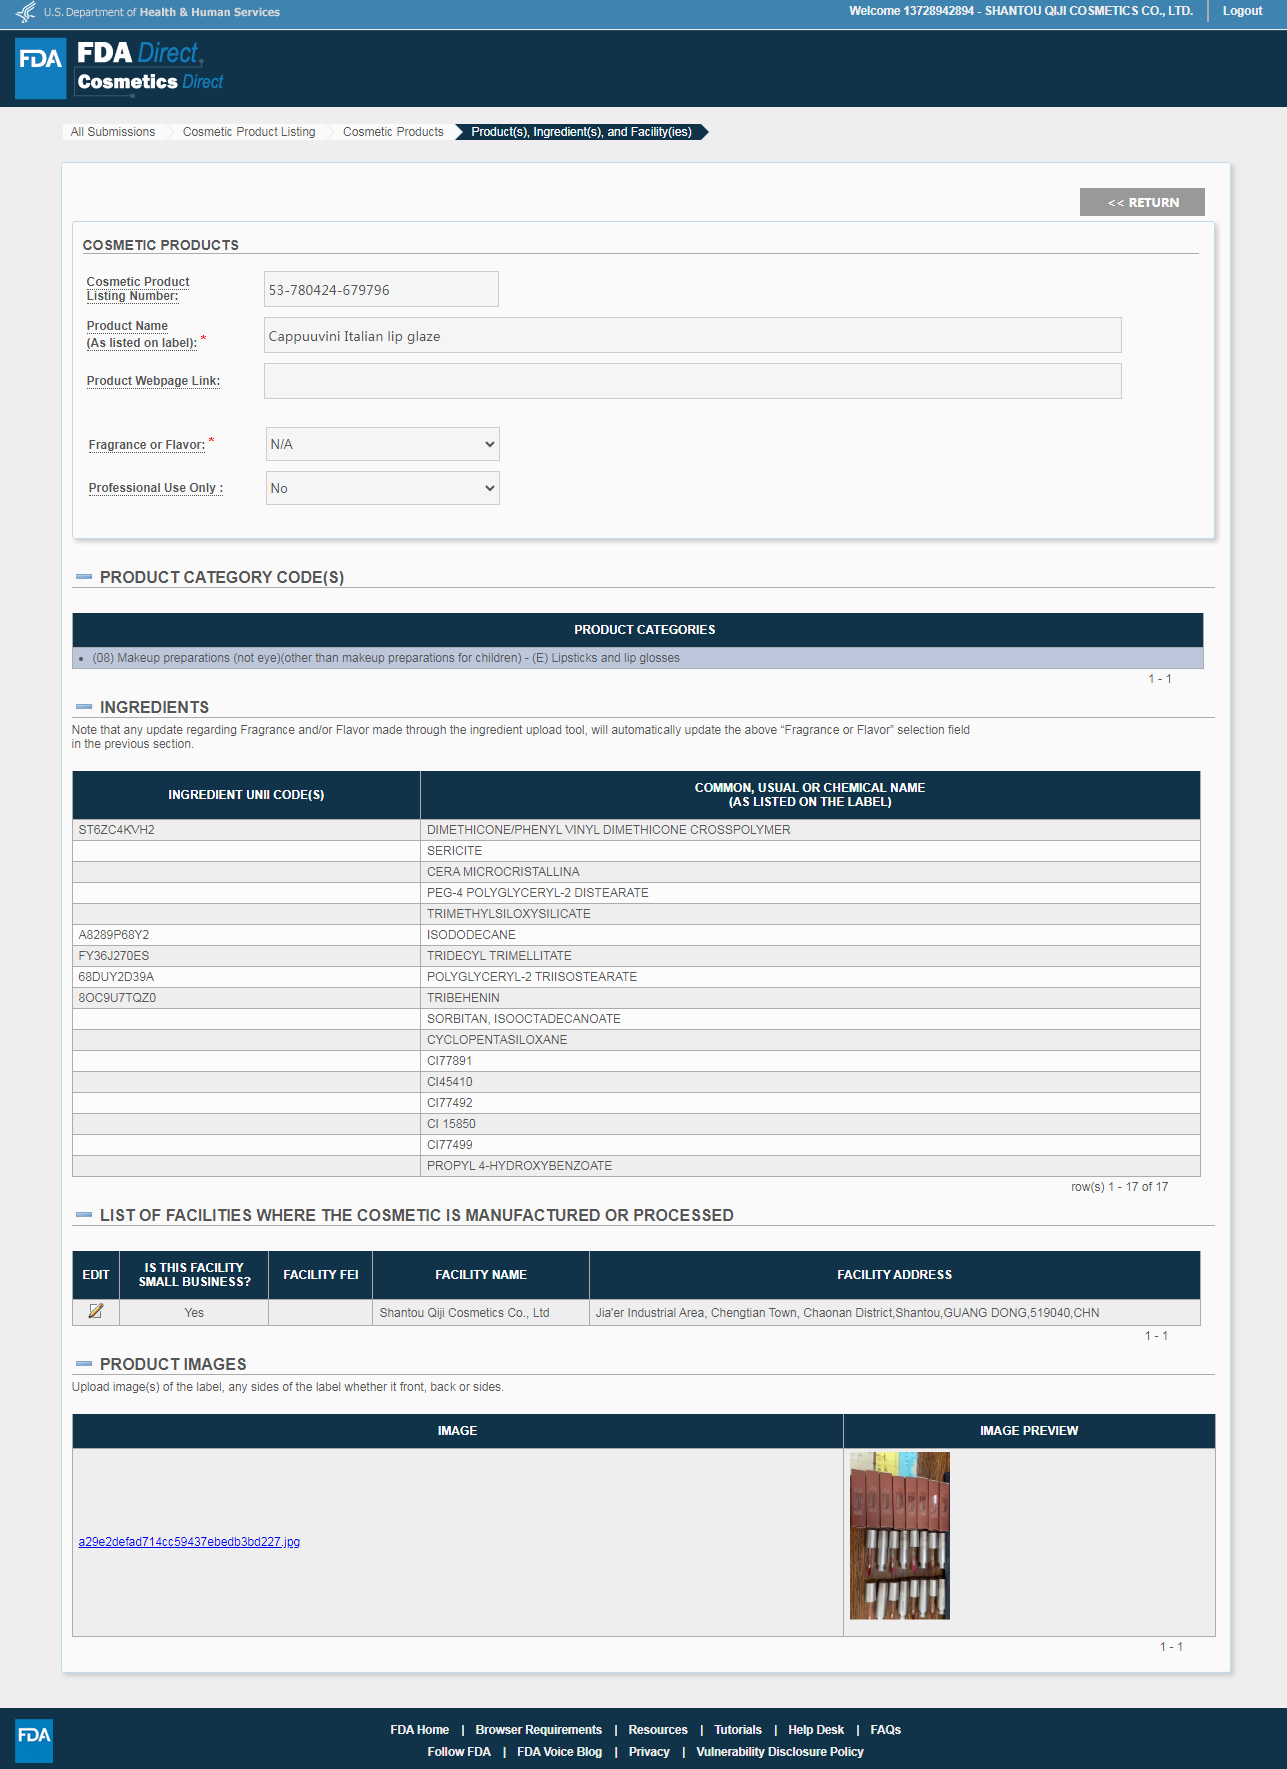Navigate to Cosmetic Products breadcrumb
Screen dimensions: 1287x1769
point(393,132)
